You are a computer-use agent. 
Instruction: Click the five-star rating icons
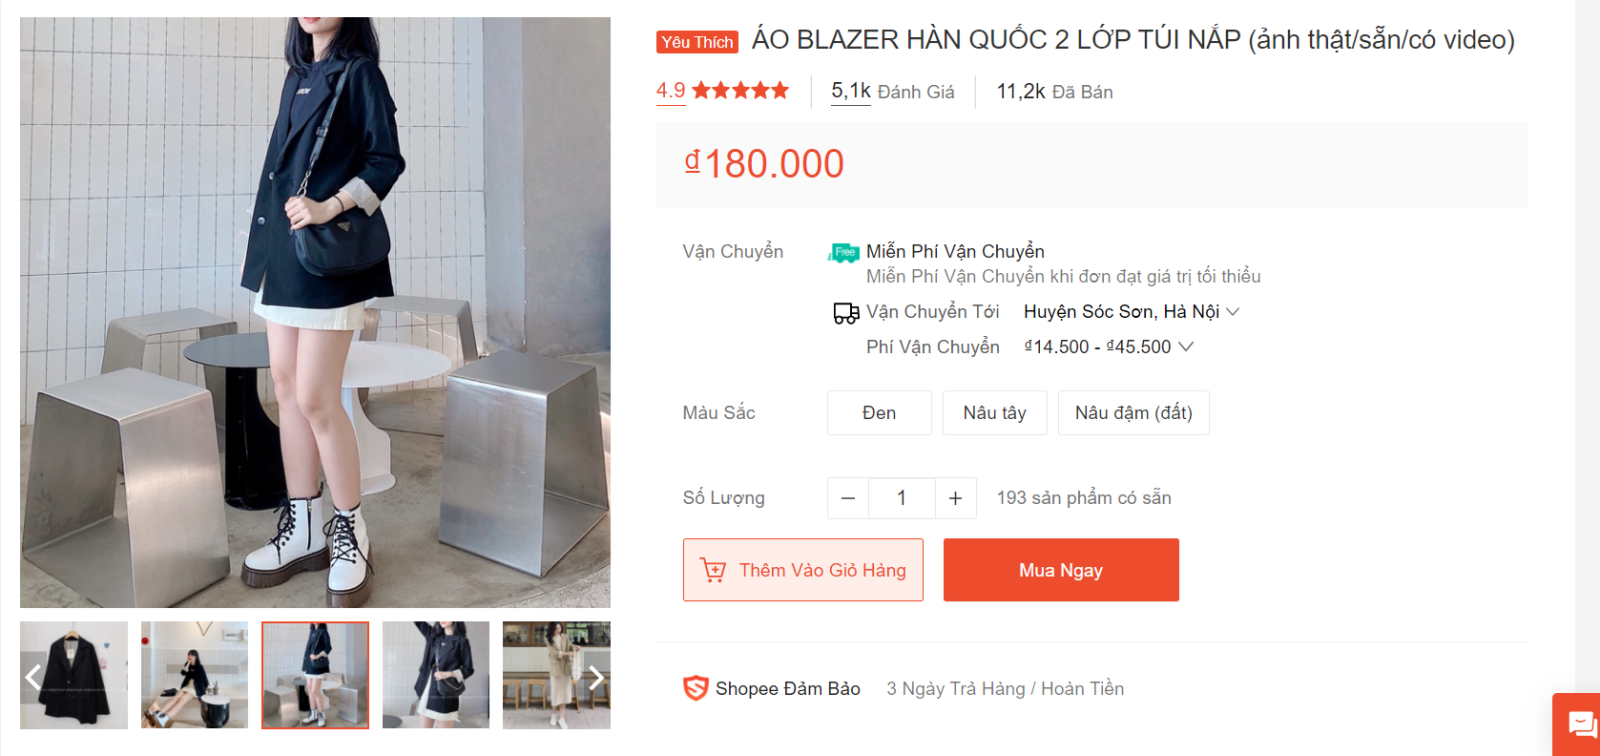click(740, 91)
